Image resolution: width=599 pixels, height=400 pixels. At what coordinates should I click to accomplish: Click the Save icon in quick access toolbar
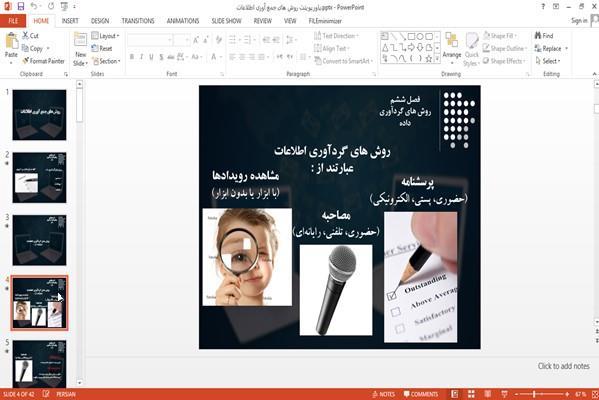(x=21, y=6)
